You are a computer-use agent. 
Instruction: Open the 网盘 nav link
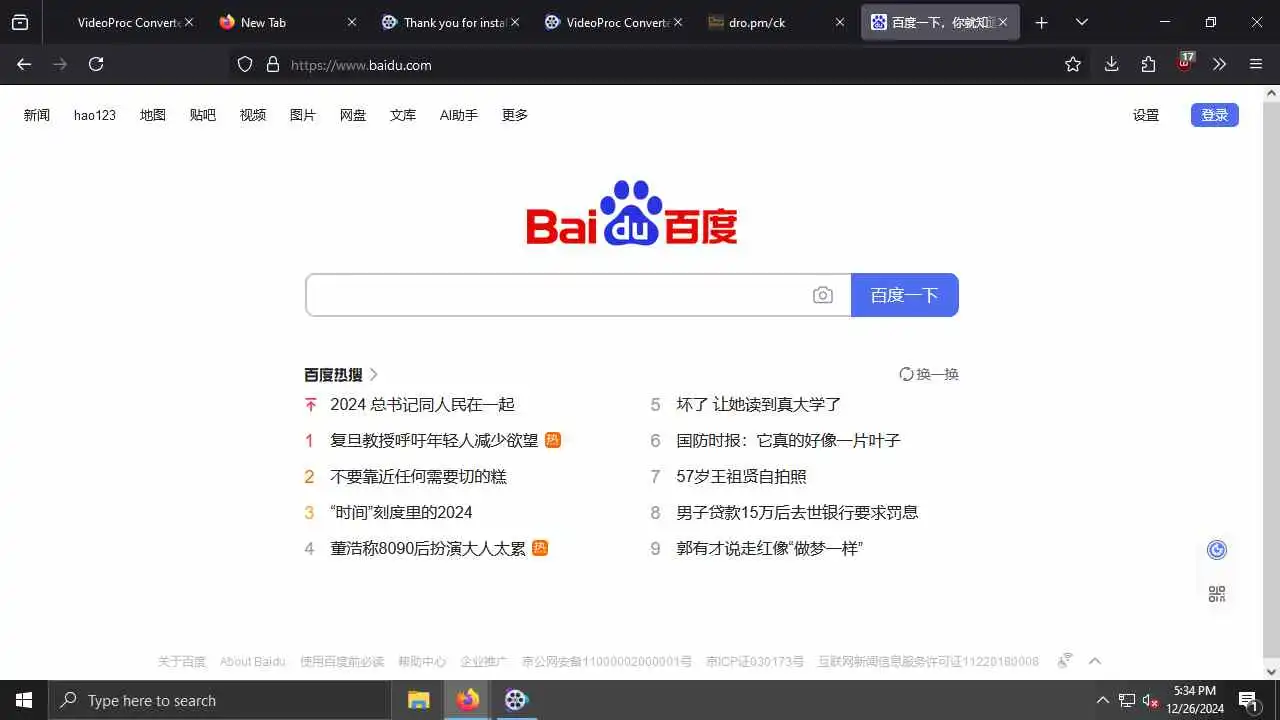click(353, 115)
